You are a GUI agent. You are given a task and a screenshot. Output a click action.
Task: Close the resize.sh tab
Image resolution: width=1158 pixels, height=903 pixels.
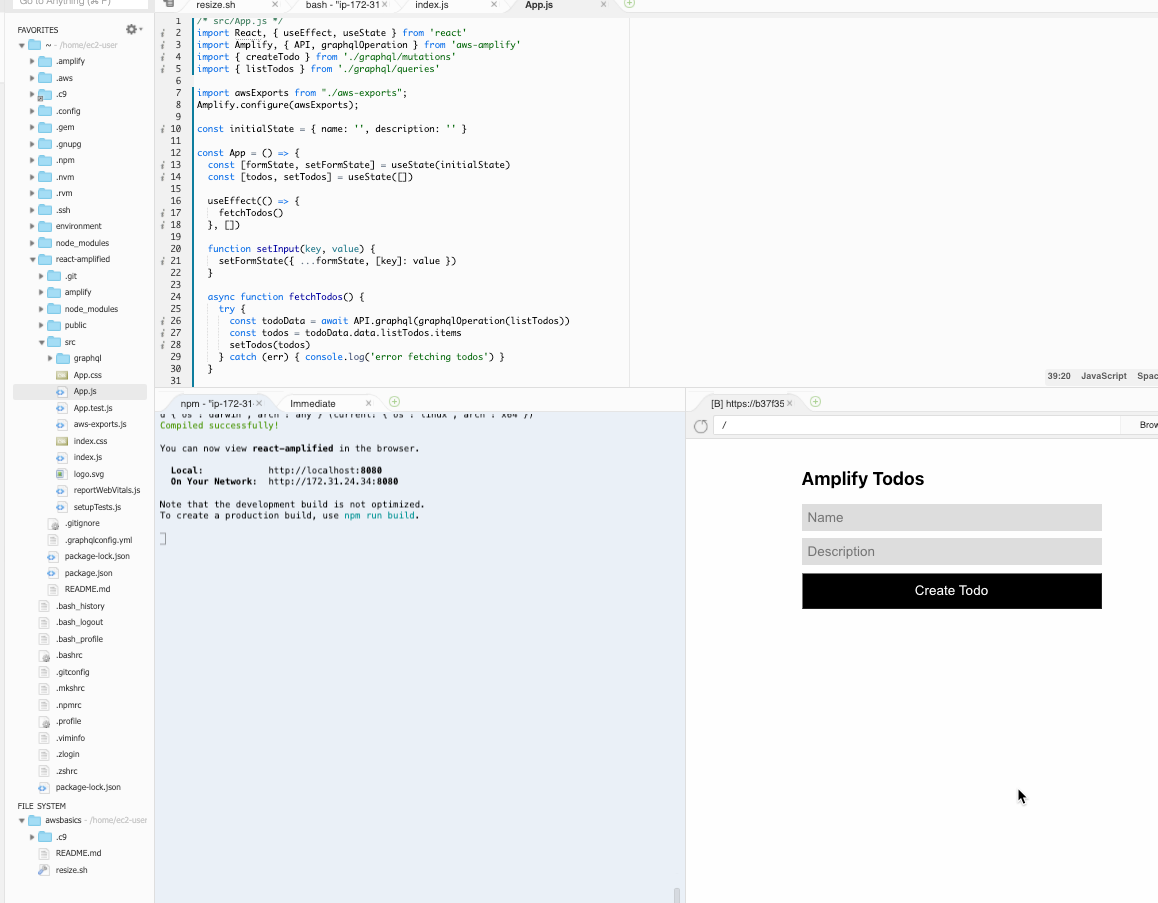(275, 4)
